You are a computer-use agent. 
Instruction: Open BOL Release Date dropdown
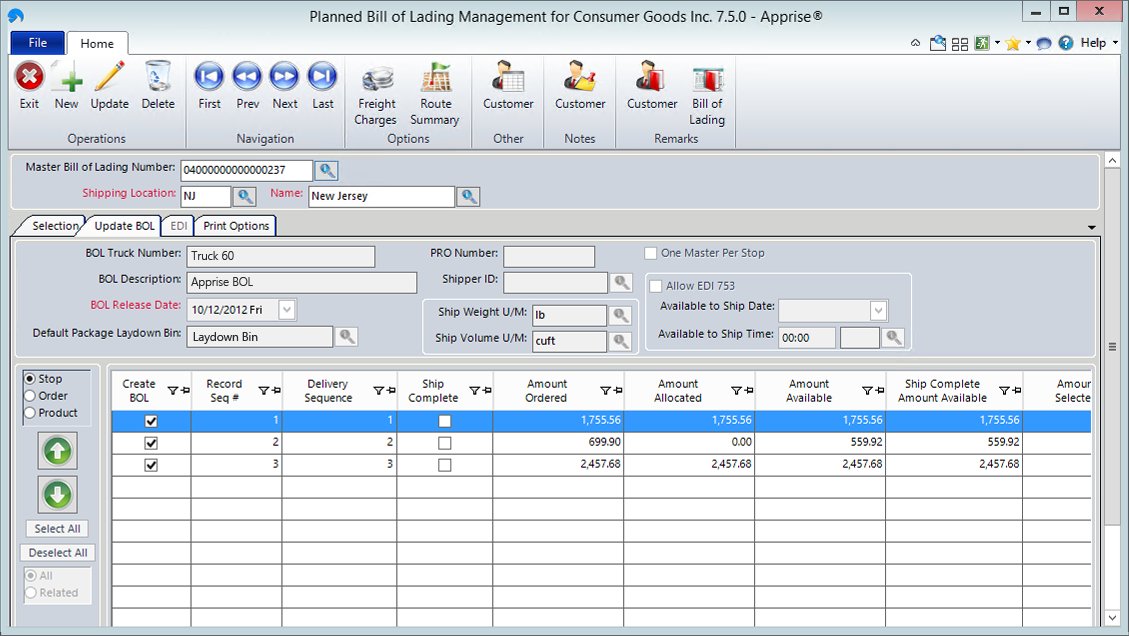(x=287, y=310)
